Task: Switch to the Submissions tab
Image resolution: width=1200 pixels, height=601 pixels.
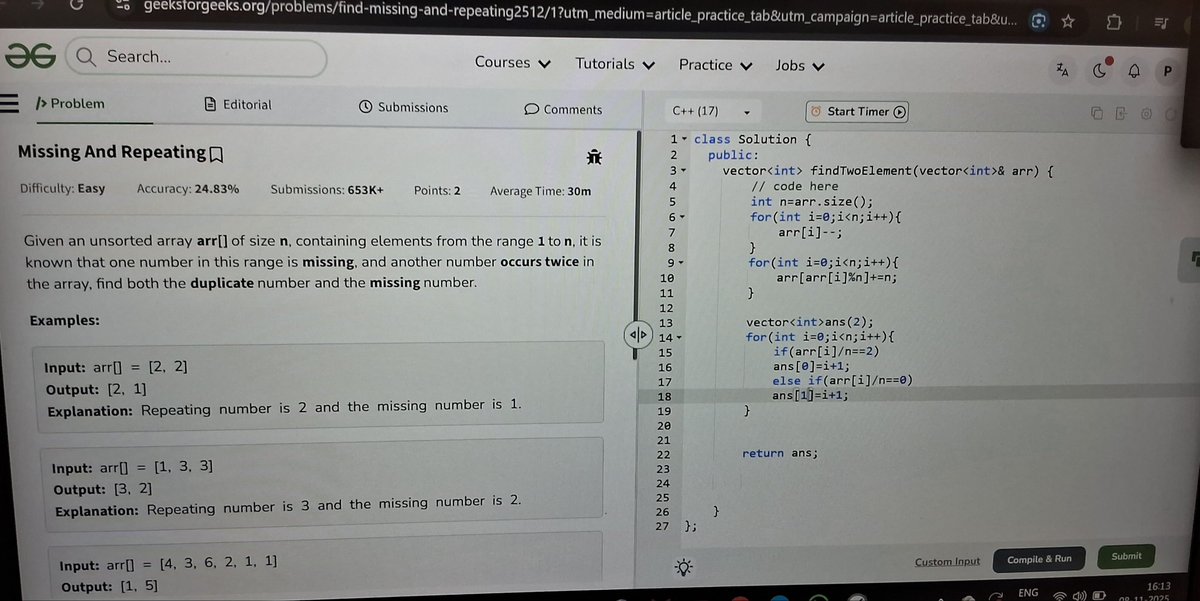Action: coord(403,107)
